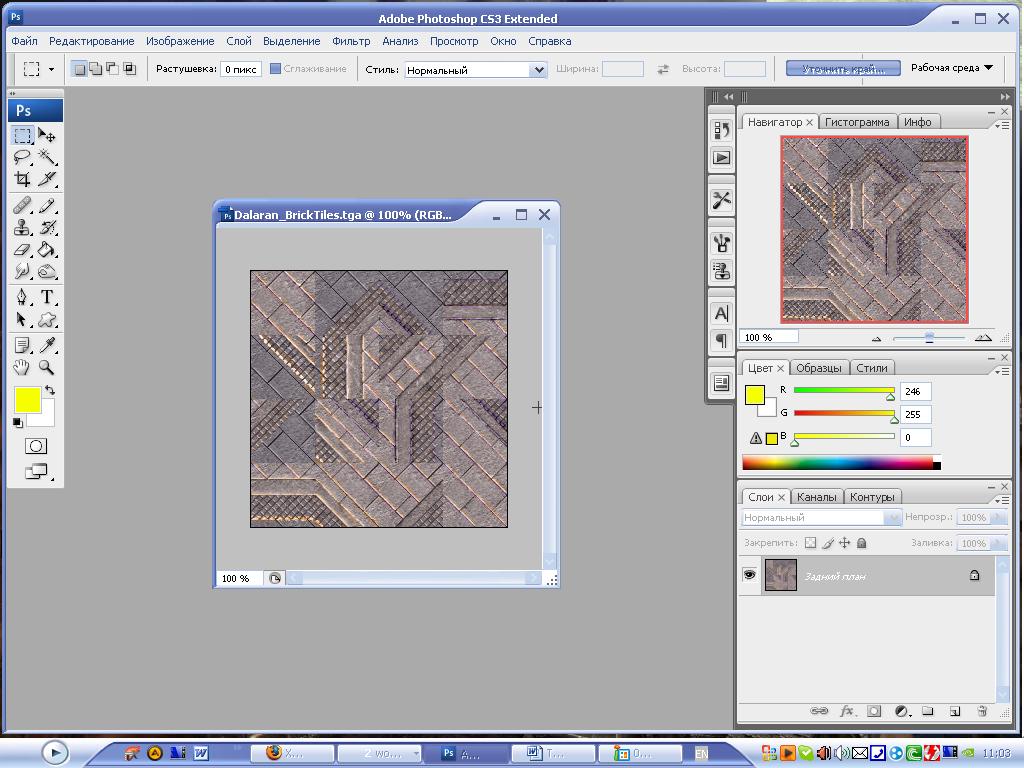Image resolution: width=1024 pixels, height=768 pixels.
Task: Activate the Eyedropper tool
Action: [47, 345]
